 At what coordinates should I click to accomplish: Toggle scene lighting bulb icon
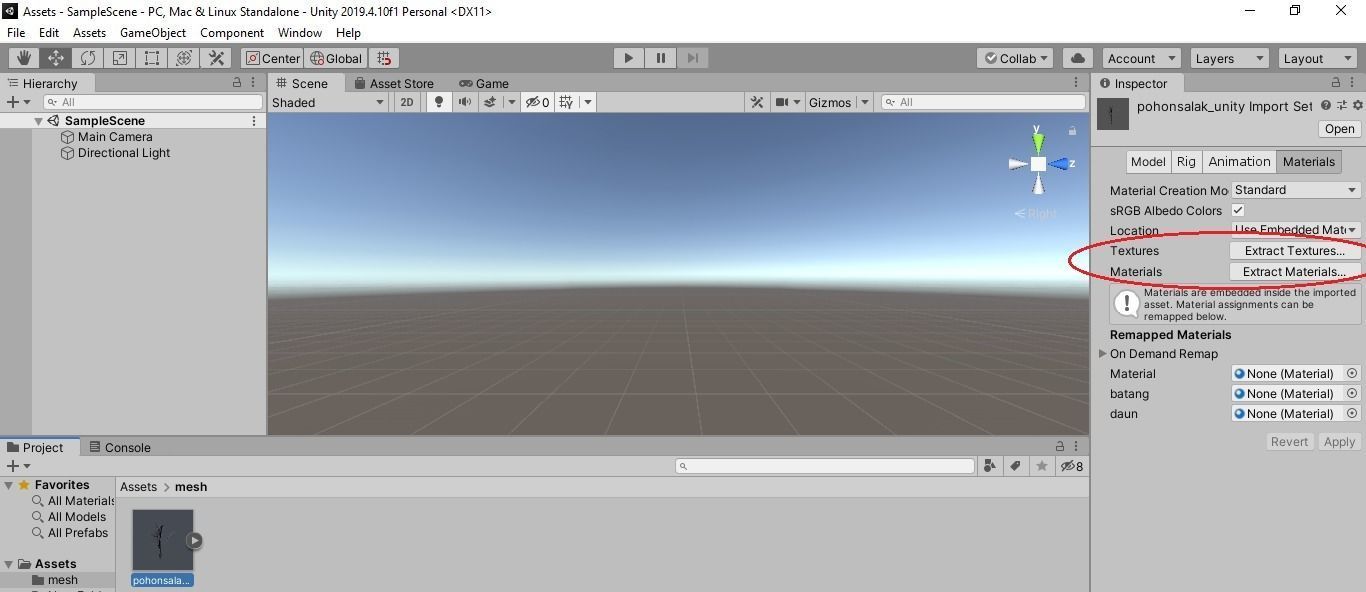[x=438, y=102]
